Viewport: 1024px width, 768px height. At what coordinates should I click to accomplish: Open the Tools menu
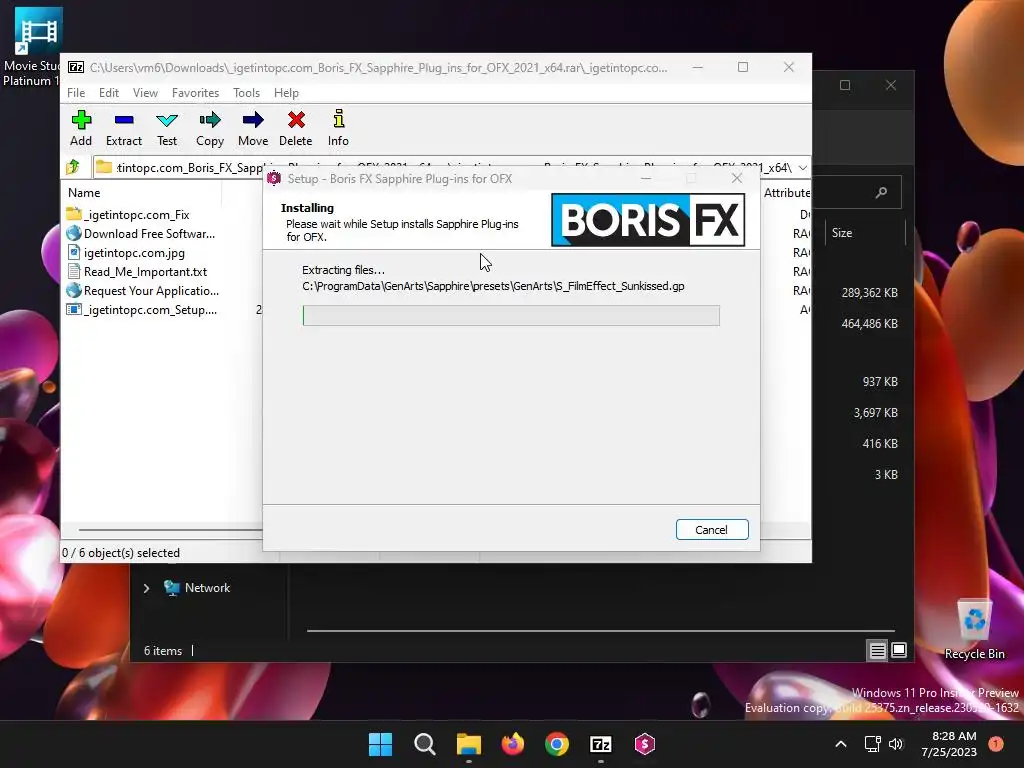tap(246, 93)
